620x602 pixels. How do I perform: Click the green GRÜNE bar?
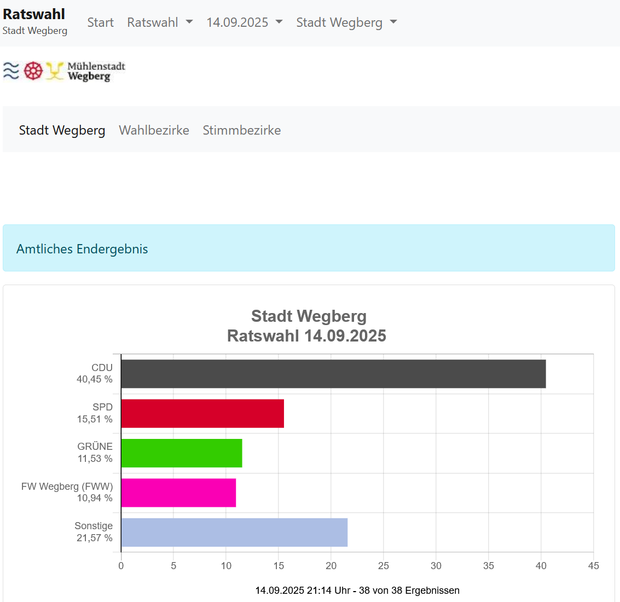click(x=181, y=453)
